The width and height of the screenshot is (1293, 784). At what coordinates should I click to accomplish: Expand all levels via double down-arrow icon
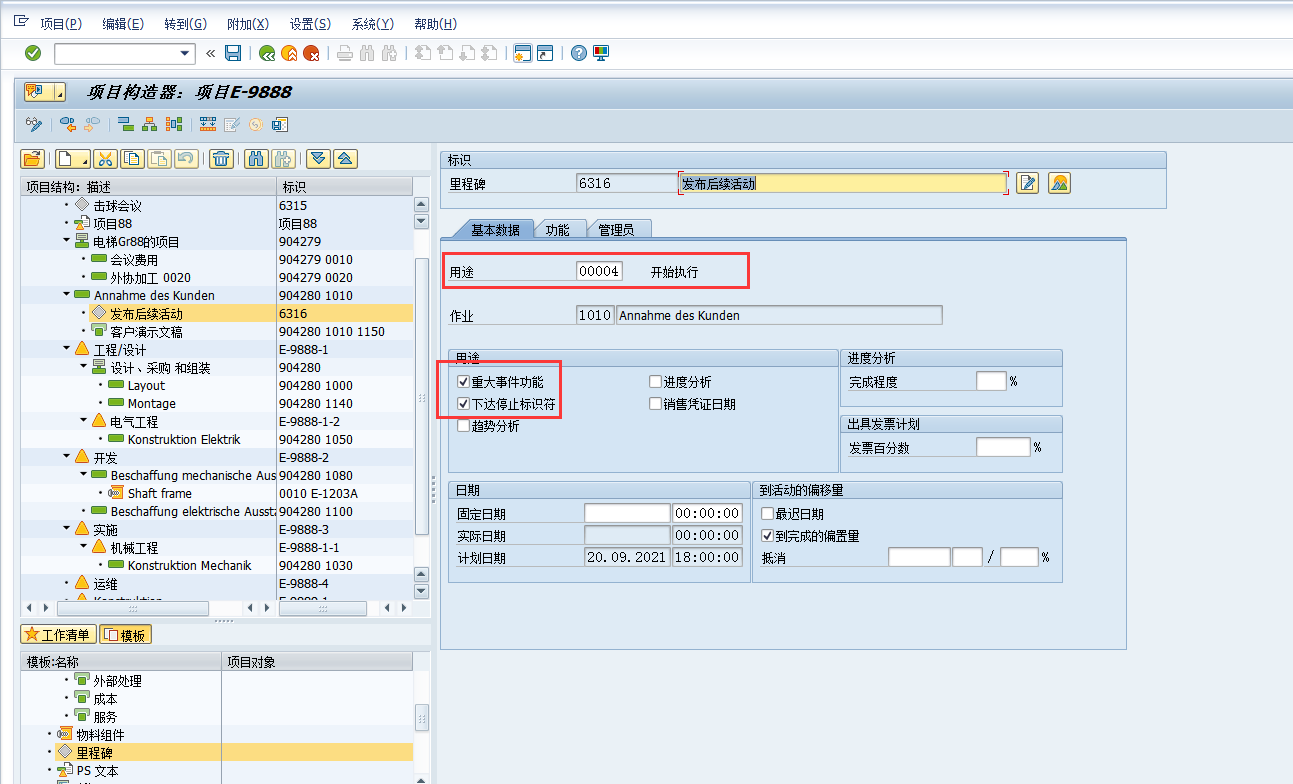pyautogui.click(x=319, y=158)
